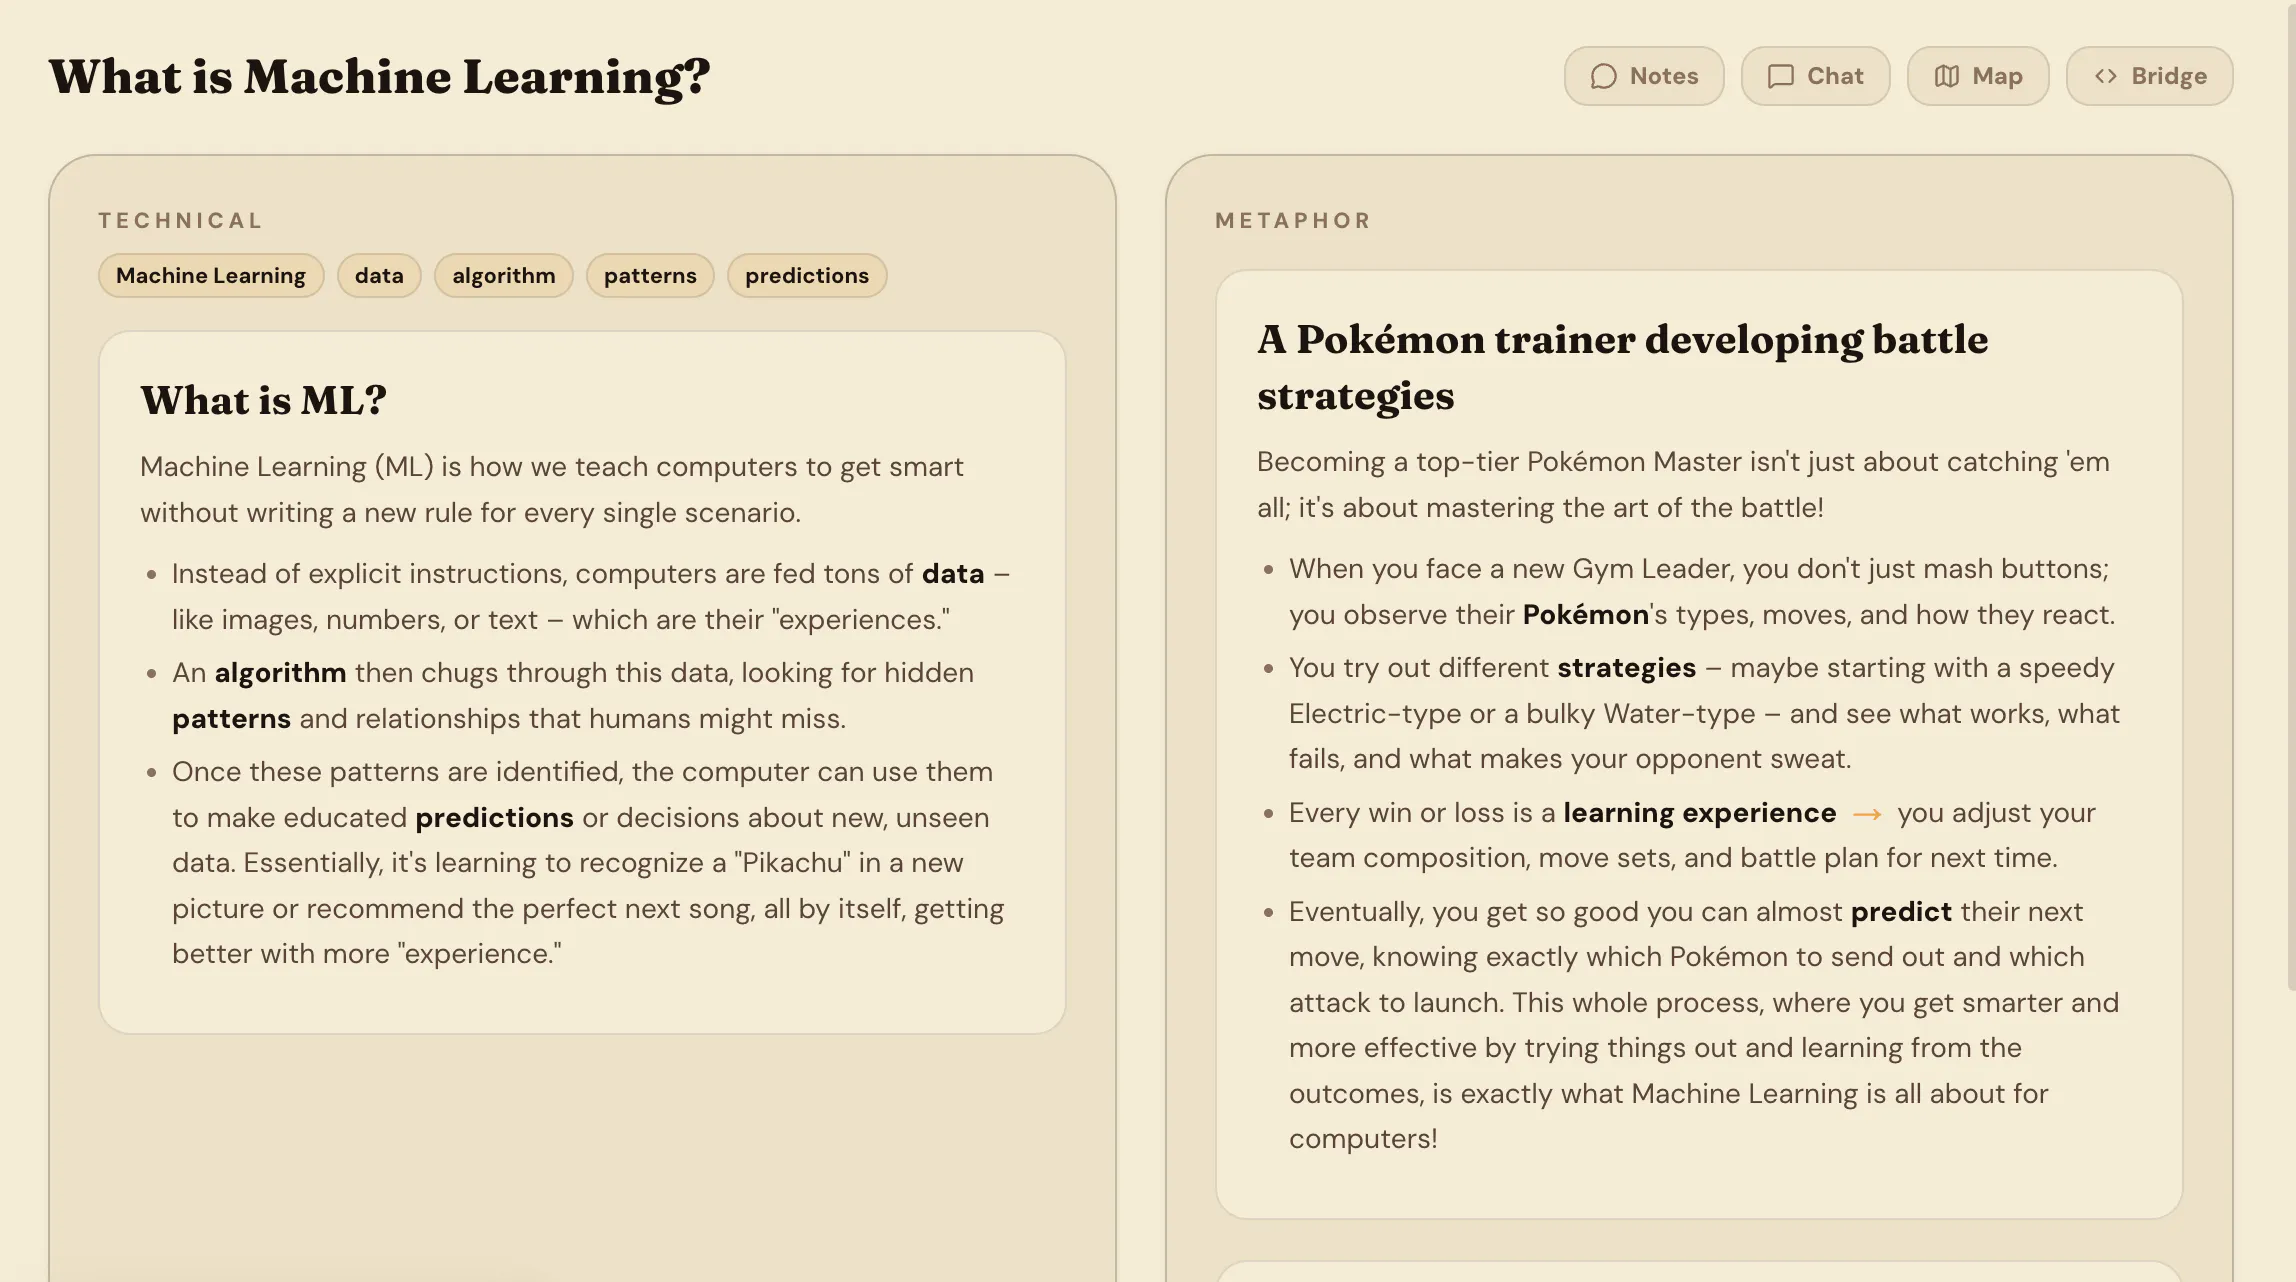
Task: Open the Chat button
Action: click(x=1815, y=76)
